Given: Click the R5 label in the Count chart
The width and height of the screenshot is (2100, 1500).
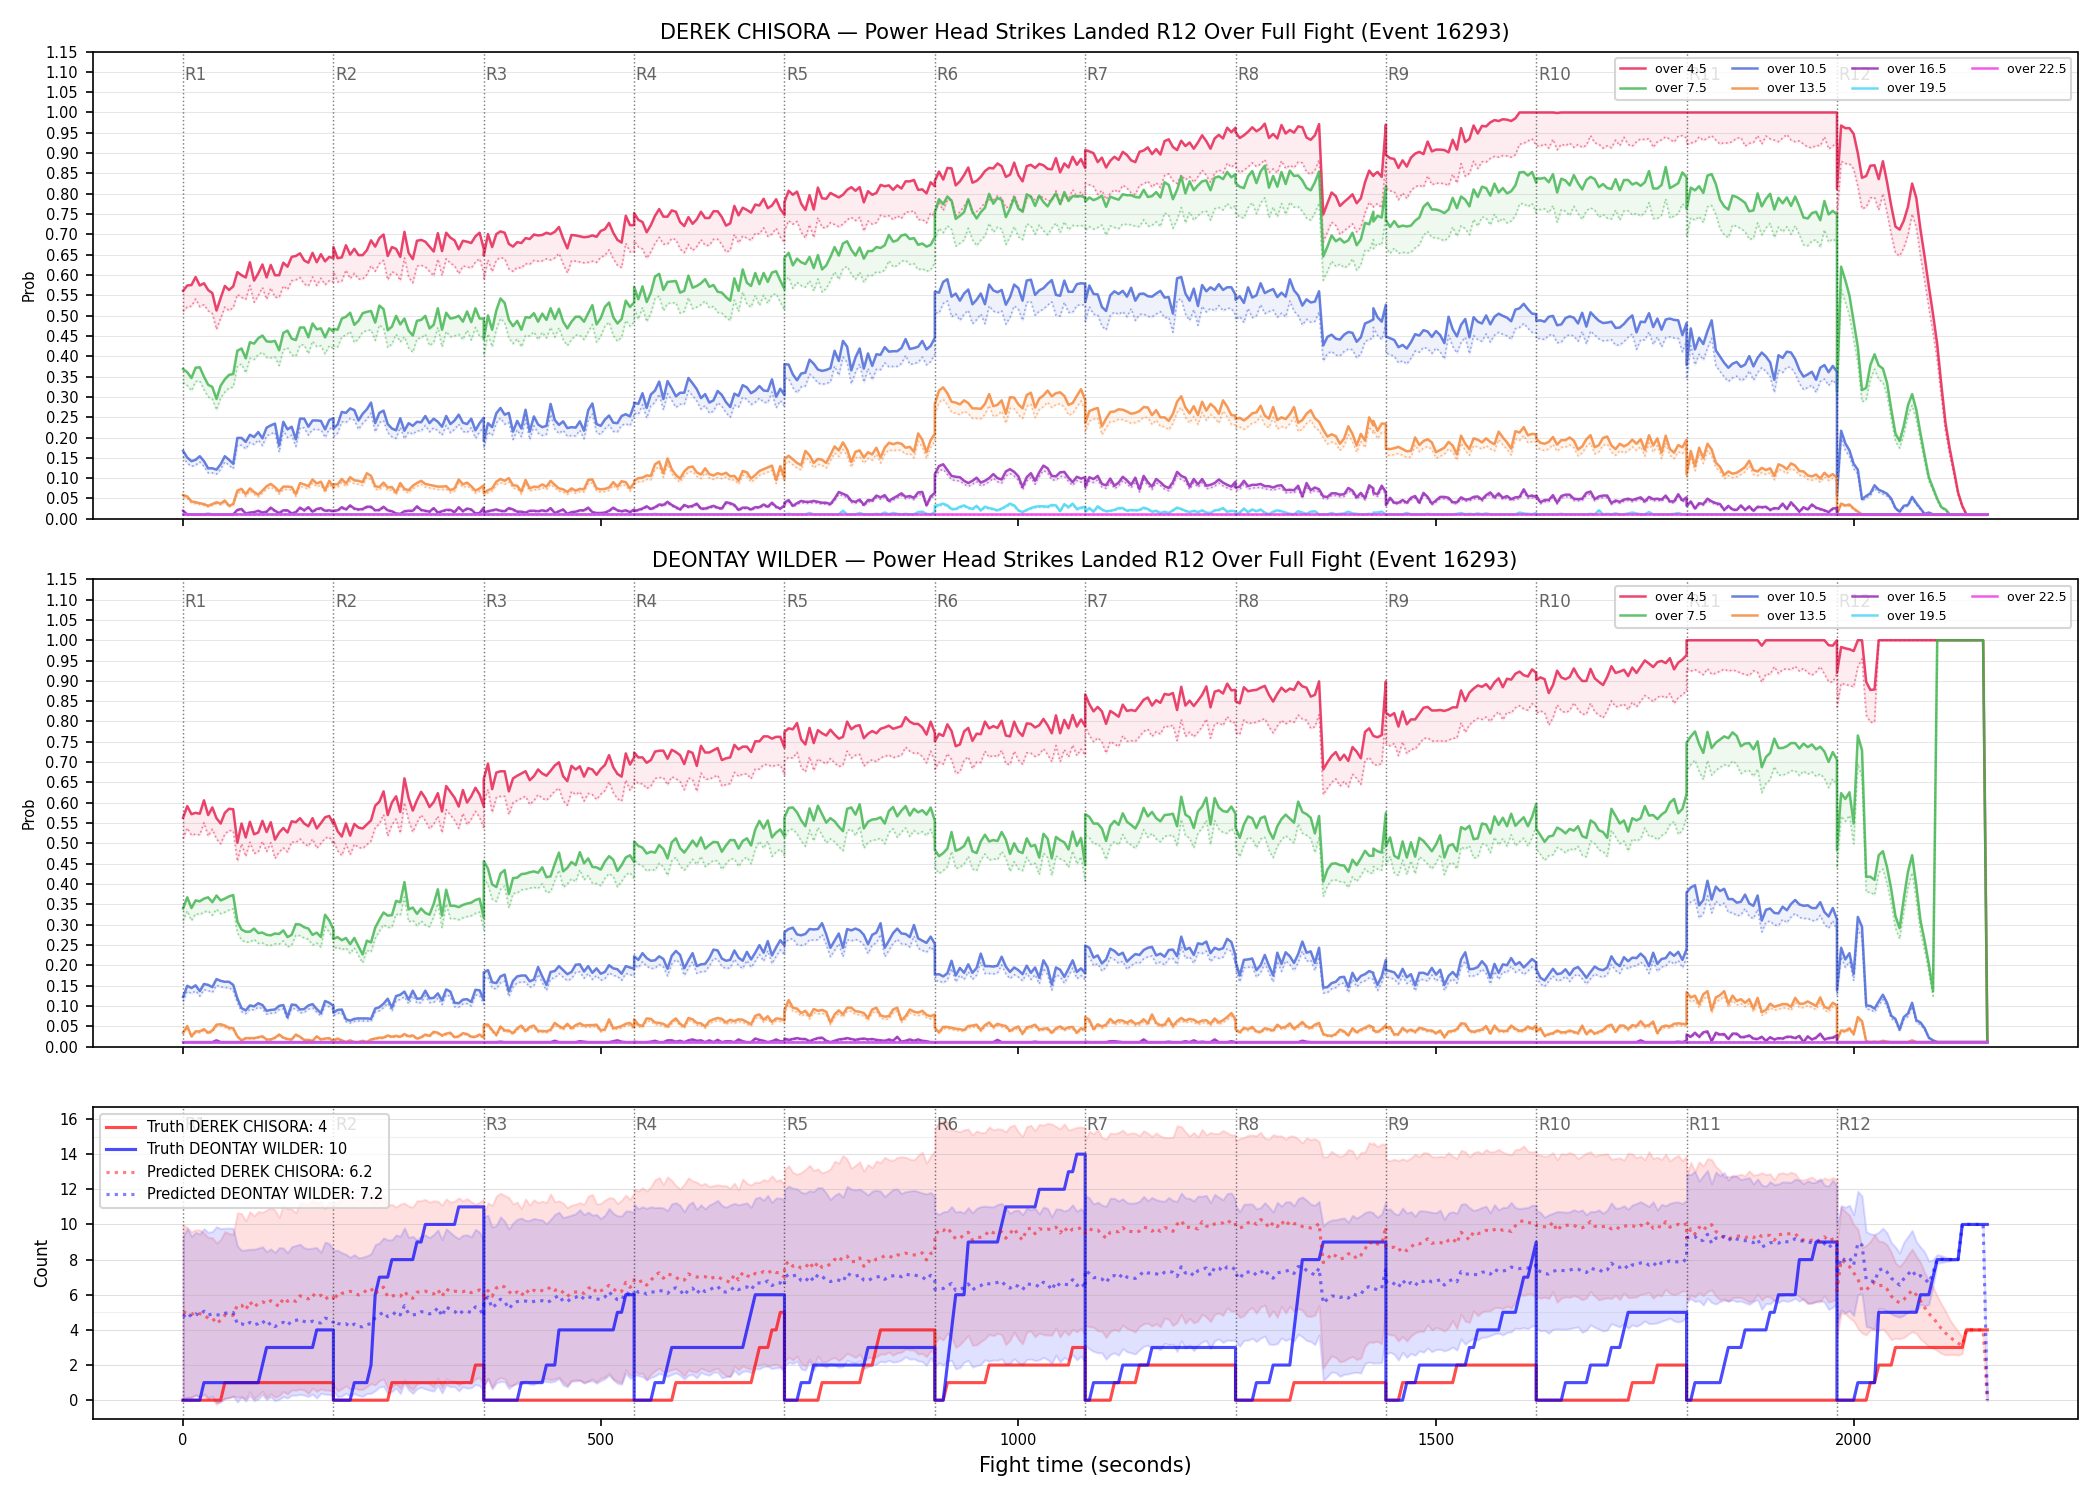Looking at the screenshot, I should click(x=797, y=1124).
